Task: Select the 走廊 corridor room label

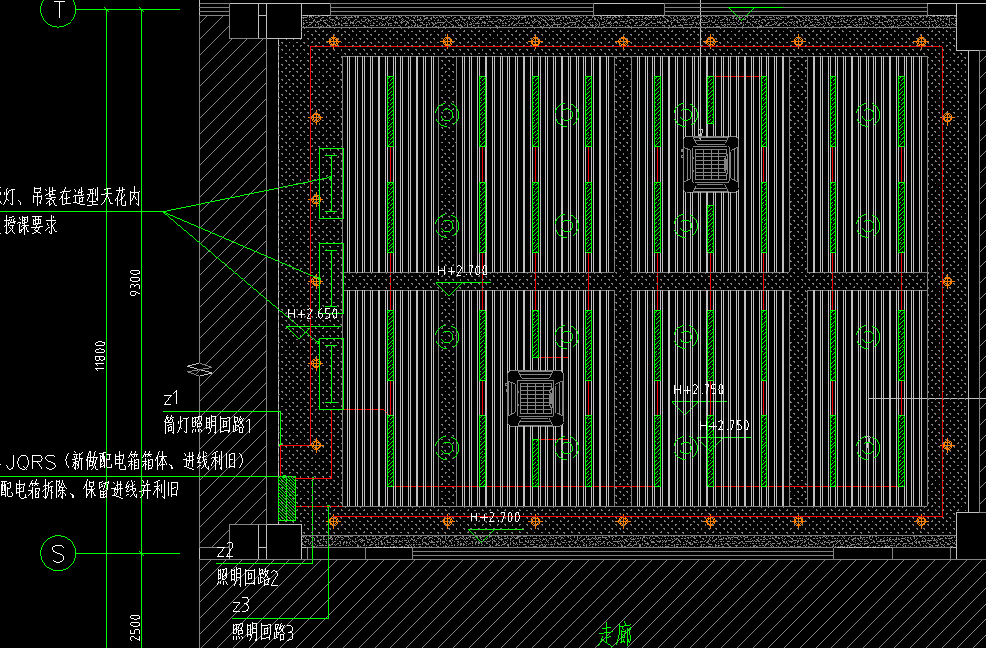Action: (x=615, y=635)
